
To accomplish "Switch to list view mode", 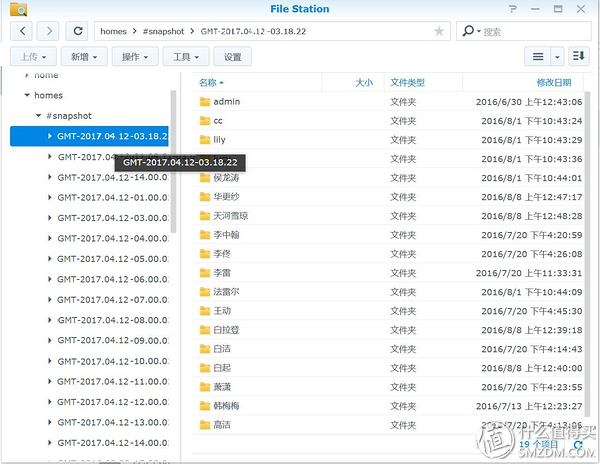I will coord(538,57).
